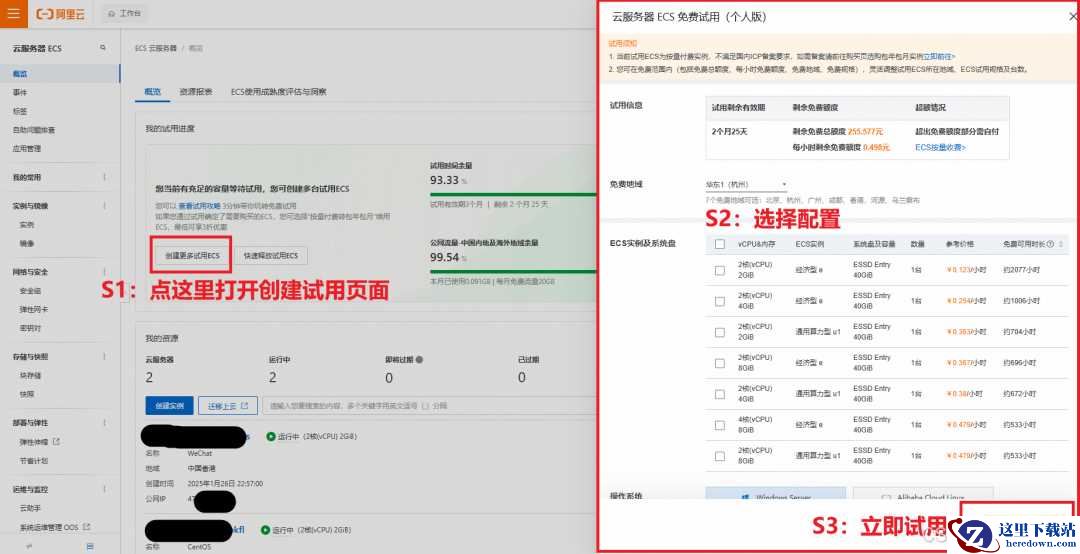Click the sidebar collapse icon at bottom left
Screen dimensions: 1080x554
pos(29,546)
